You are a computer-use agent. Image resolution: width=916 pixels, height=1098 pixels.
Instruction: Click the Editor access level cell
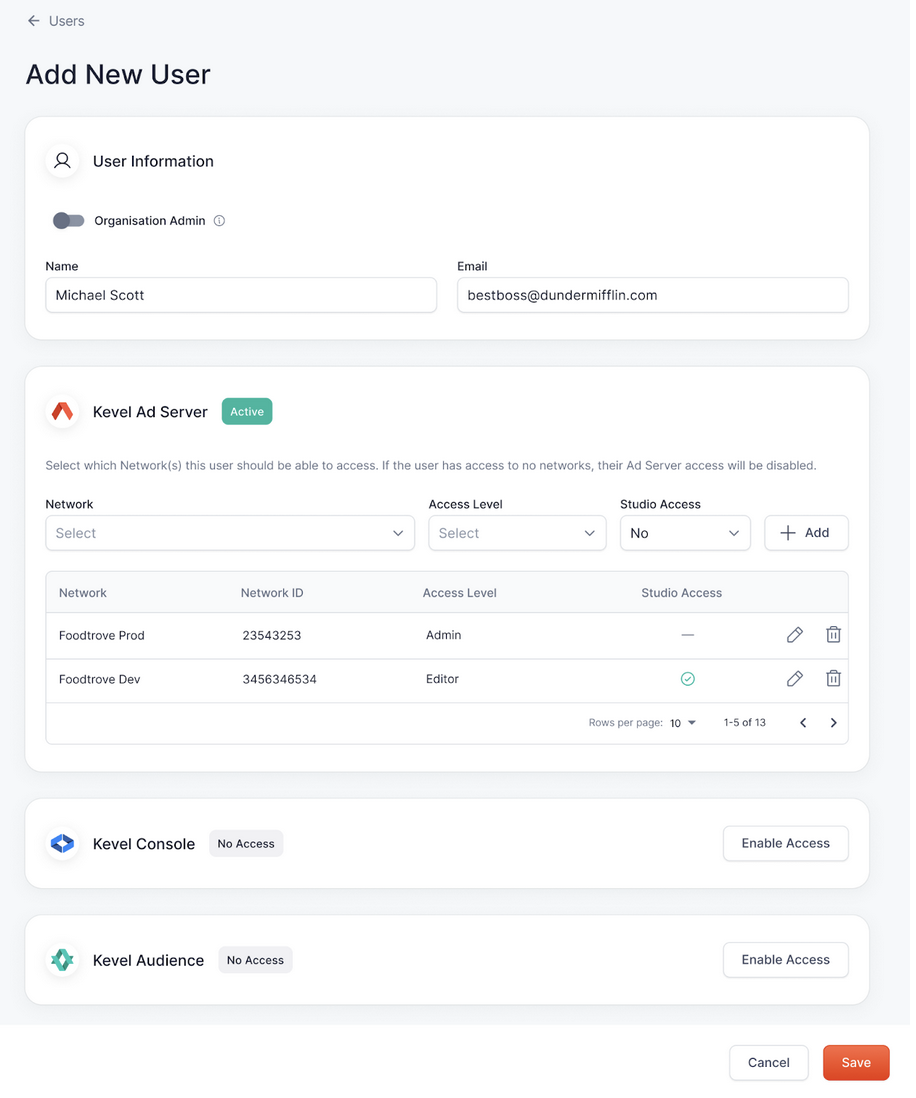(x=442, y=679)
